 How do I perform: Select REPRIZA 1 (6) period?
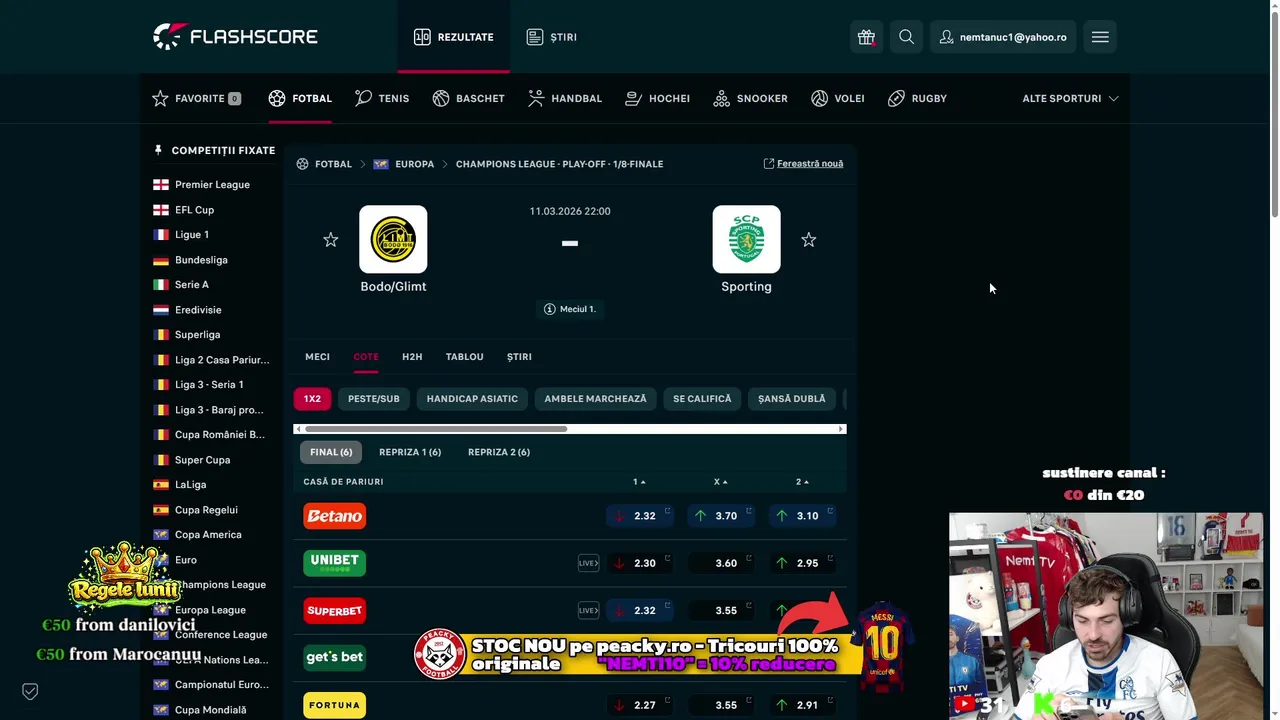click(410, 452)
